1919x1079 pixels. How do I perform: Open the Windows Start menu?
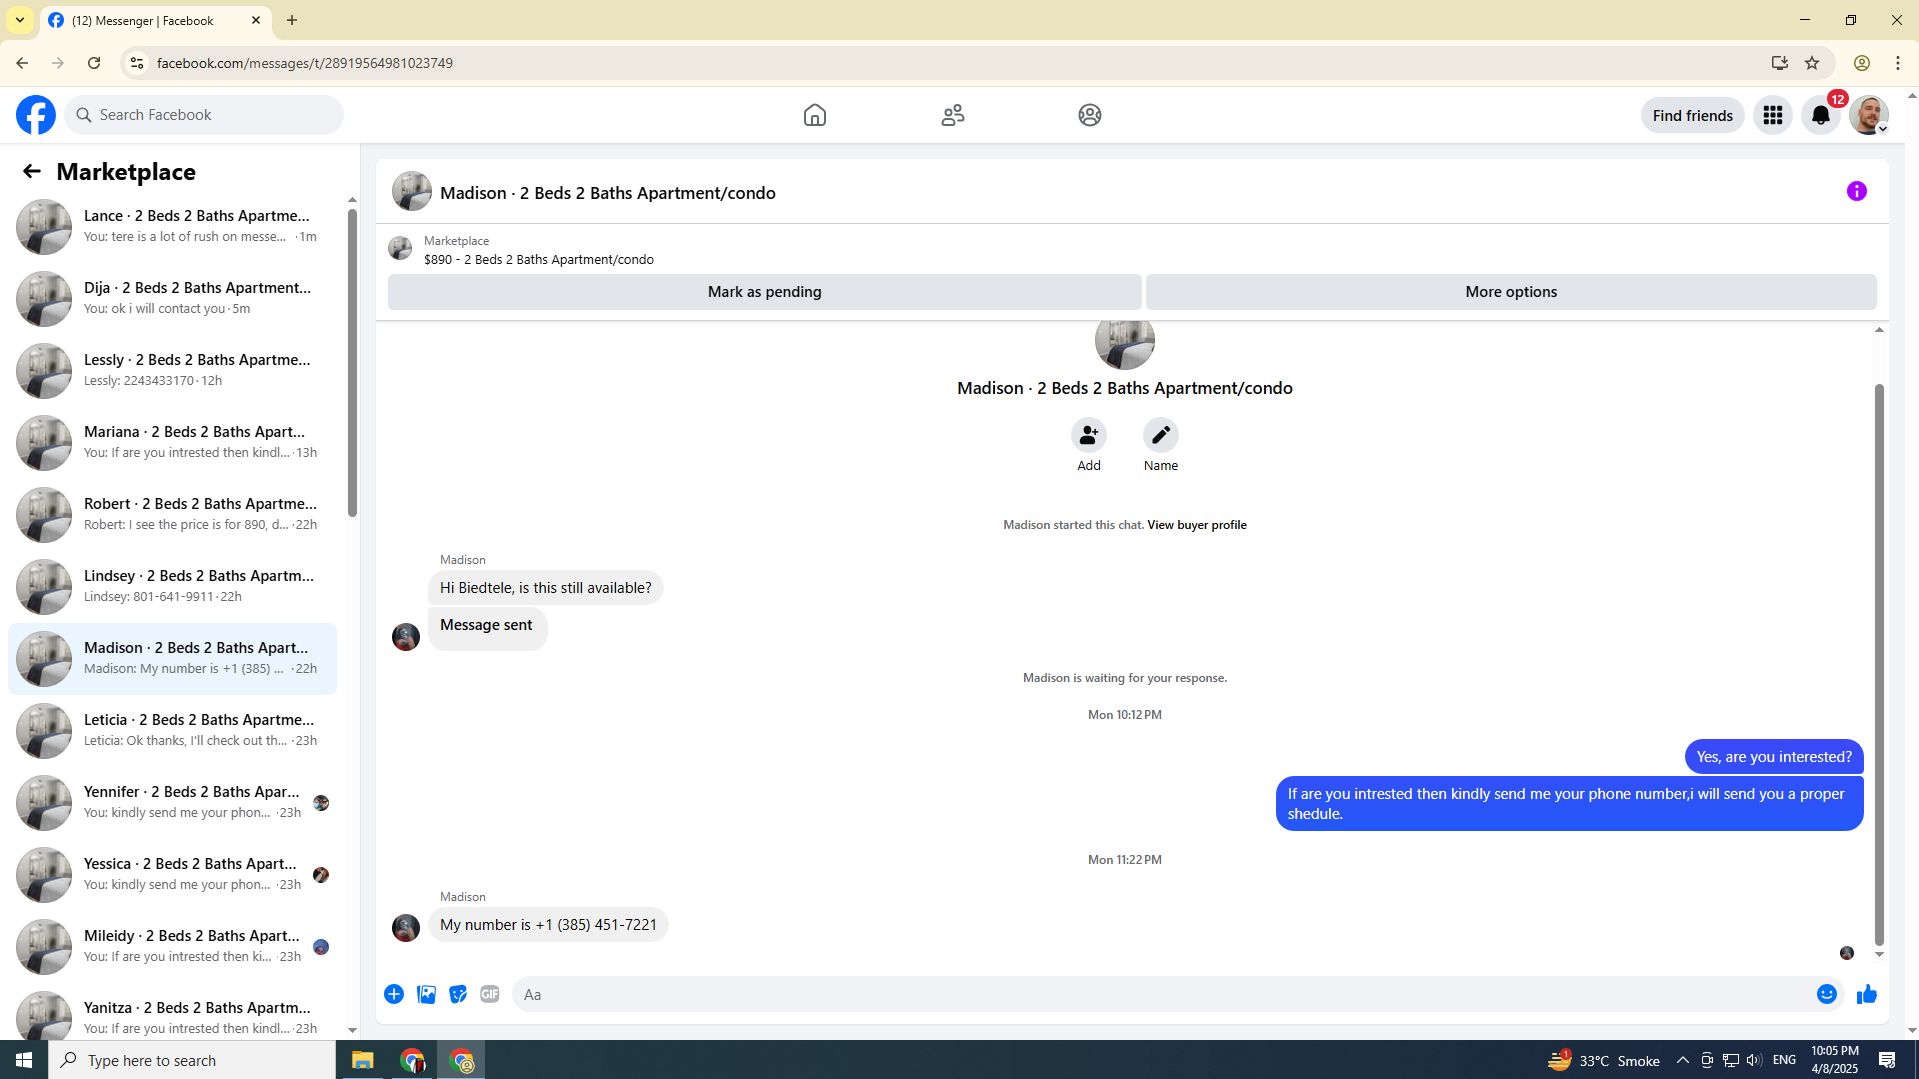coord(24,1060)
